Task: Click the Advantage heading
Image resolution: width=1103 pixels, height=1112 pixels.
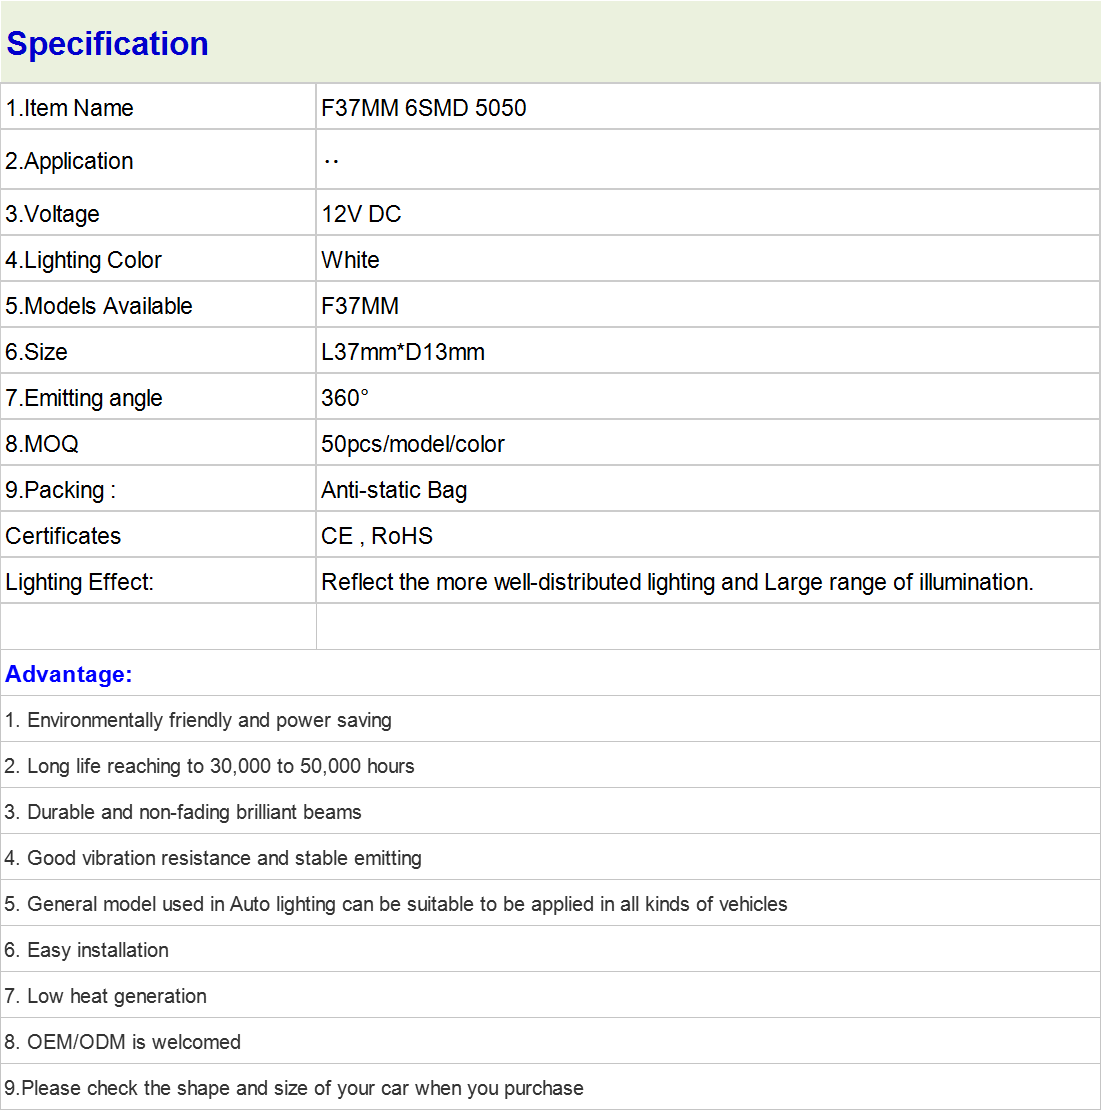Action: click(69, 674)
